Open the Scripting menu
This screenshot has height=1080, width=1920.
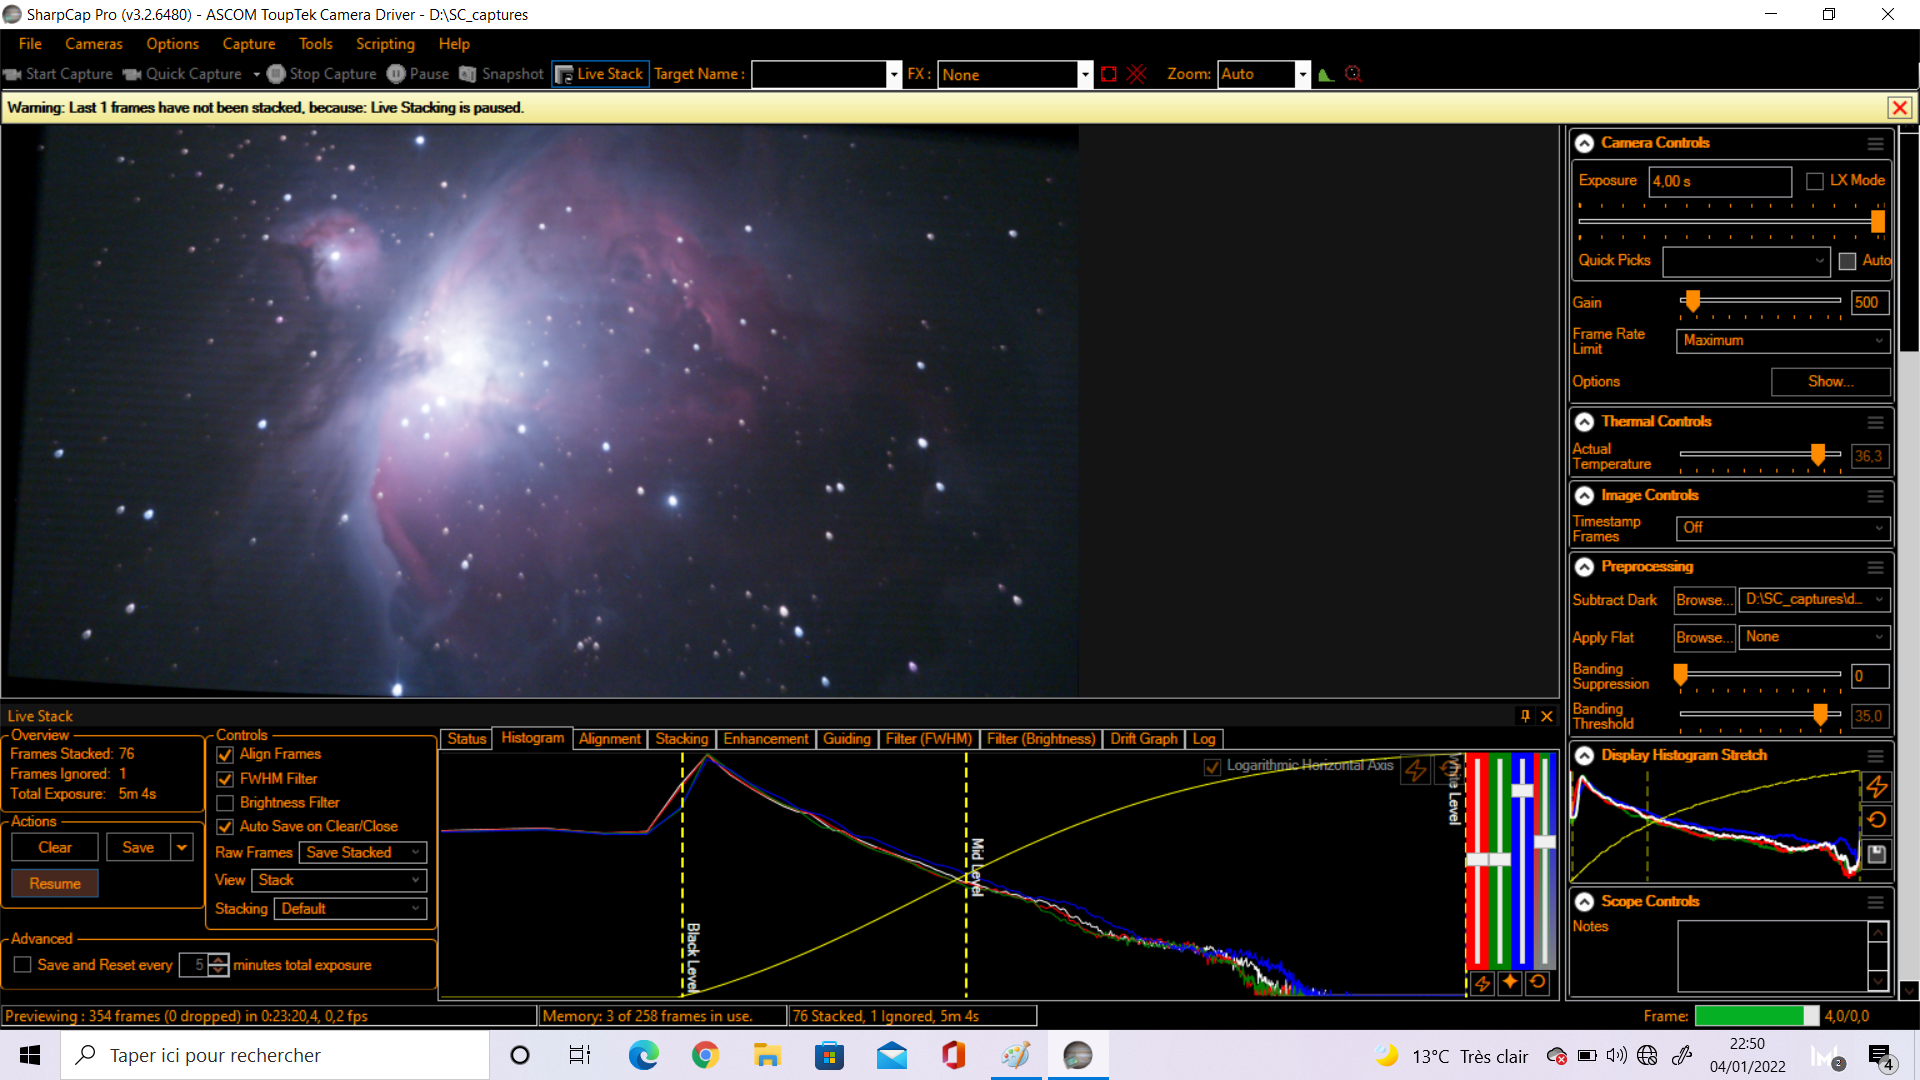tap(385, 44)
